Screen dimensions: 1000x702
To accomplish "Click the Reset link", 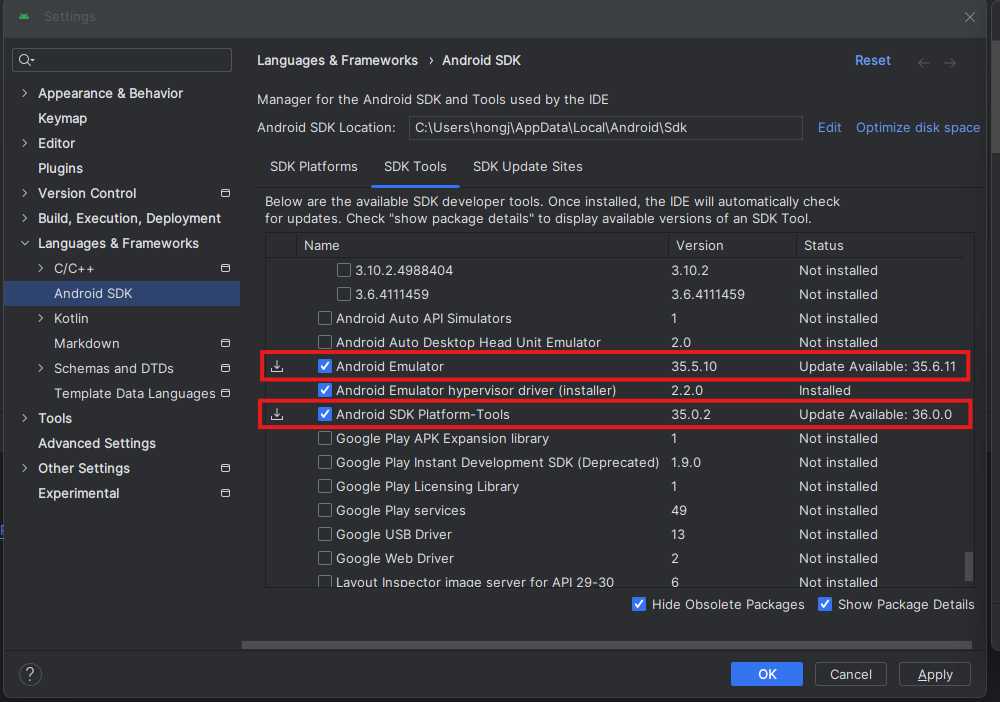I will 872,61.
